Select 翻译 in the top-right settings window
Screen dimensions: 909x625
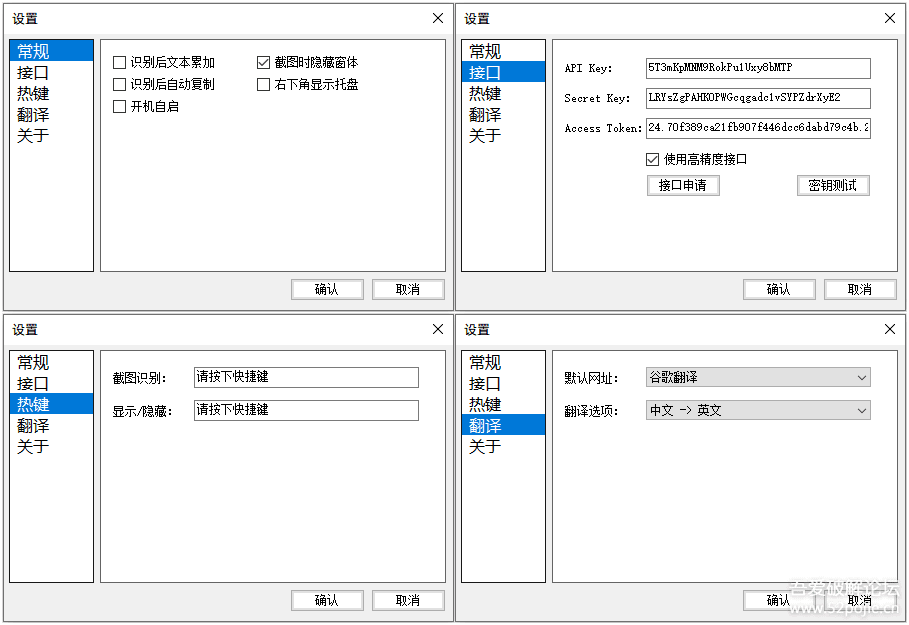pos(503,114)
